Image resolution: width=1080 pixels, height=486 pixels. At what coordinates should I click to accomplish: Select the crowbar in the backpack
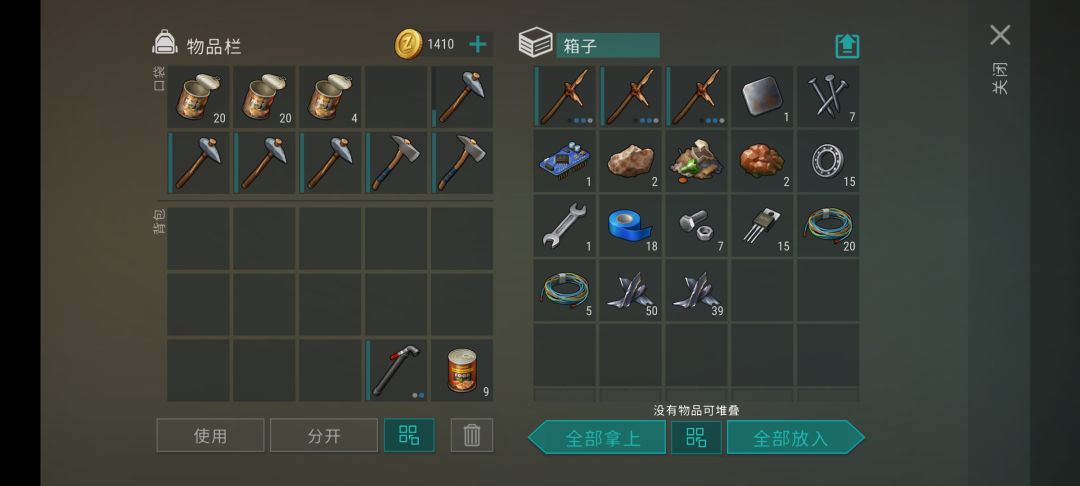[396, 370]
